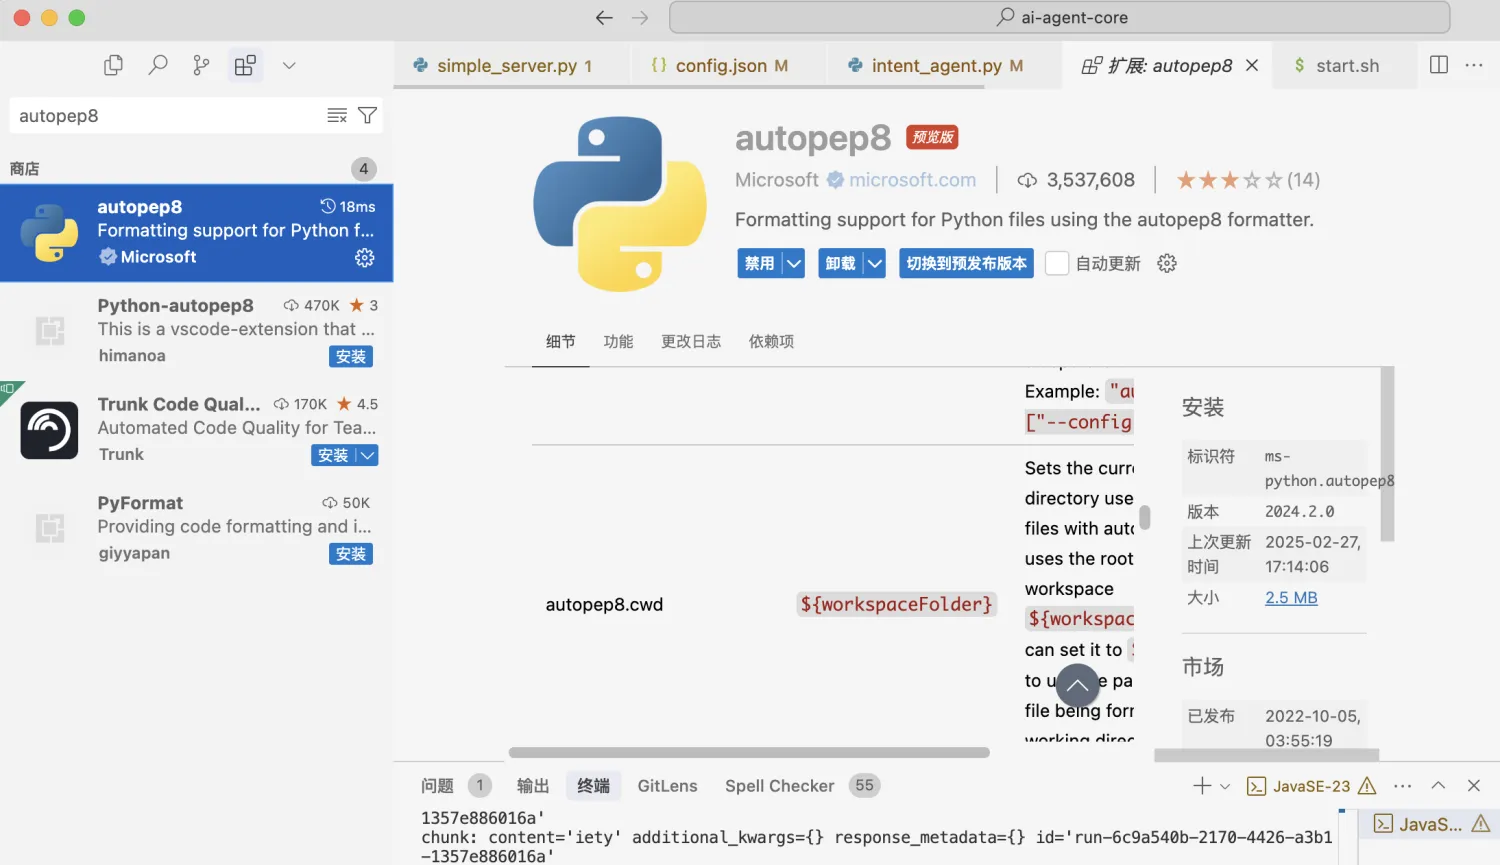Open terminal panel more actions ellipsis
This screenshot has width=1500, height=865.
pyautogui.click(x=1403, y=786)
